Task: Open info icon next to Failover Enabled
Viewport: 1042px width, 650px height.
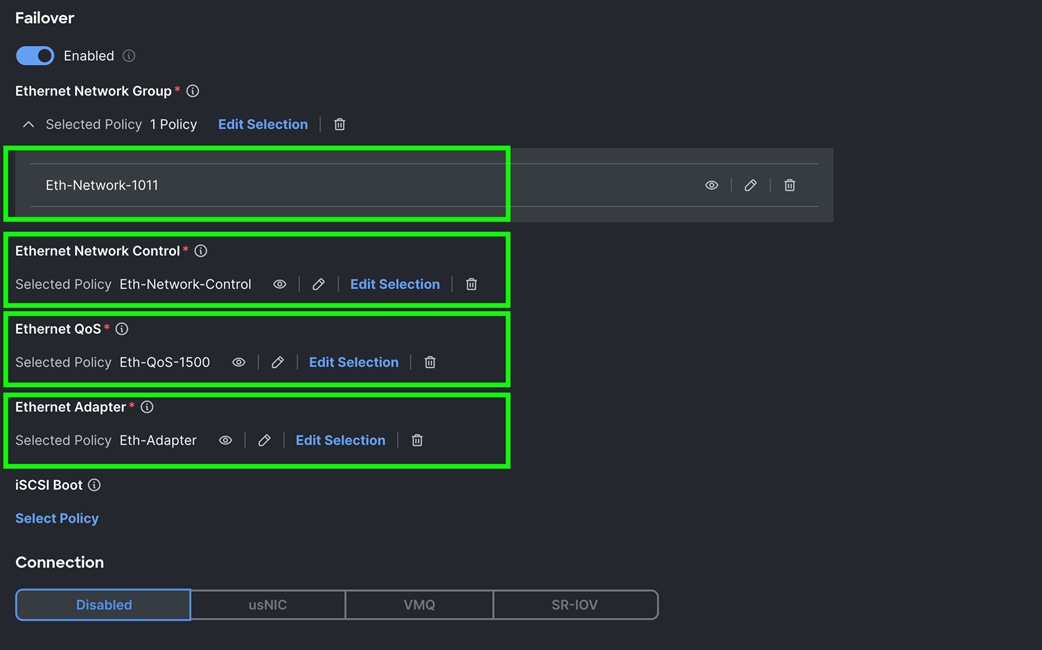Action: 129,56
